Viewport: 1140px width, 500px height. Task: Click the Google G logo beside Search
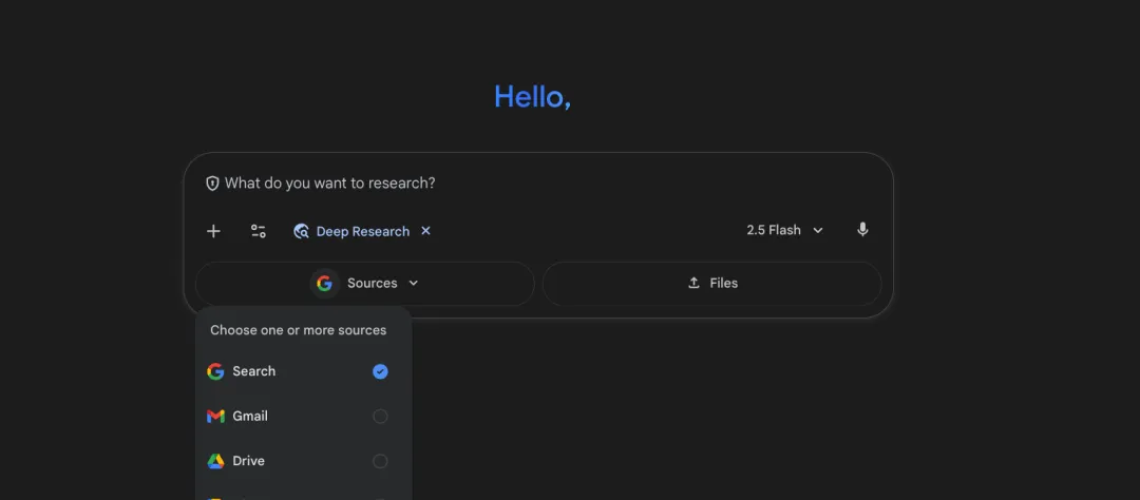click(215, 371)
